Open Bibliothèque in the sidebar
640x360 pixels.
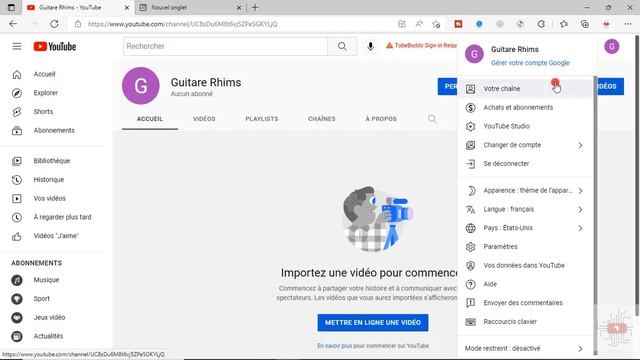pyautogui.click(x=53, y=161)
